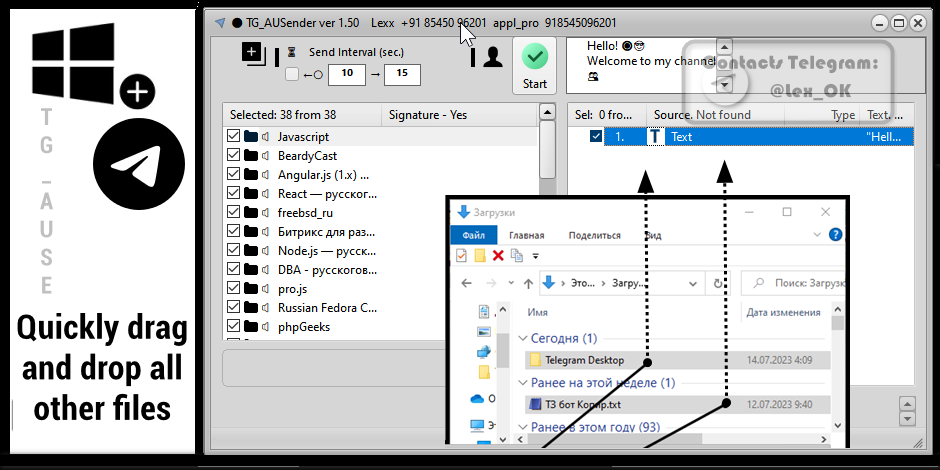Uncheck the BeardyCast chat checkbox
The width and height of the screenshot is (940, 470).
point(233,156)
